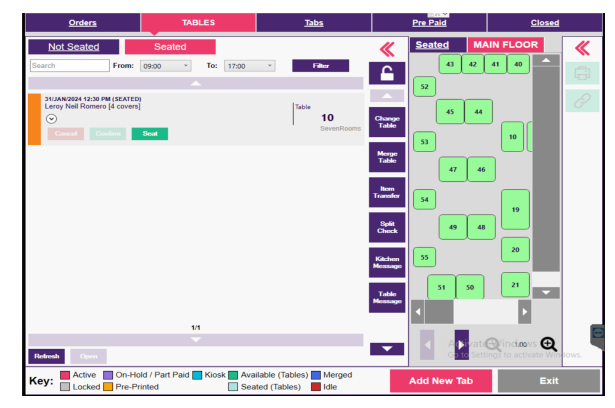This screenshot has width=615, height=408.
Task: Click the Add New Tab button
Action: (440, 381)
